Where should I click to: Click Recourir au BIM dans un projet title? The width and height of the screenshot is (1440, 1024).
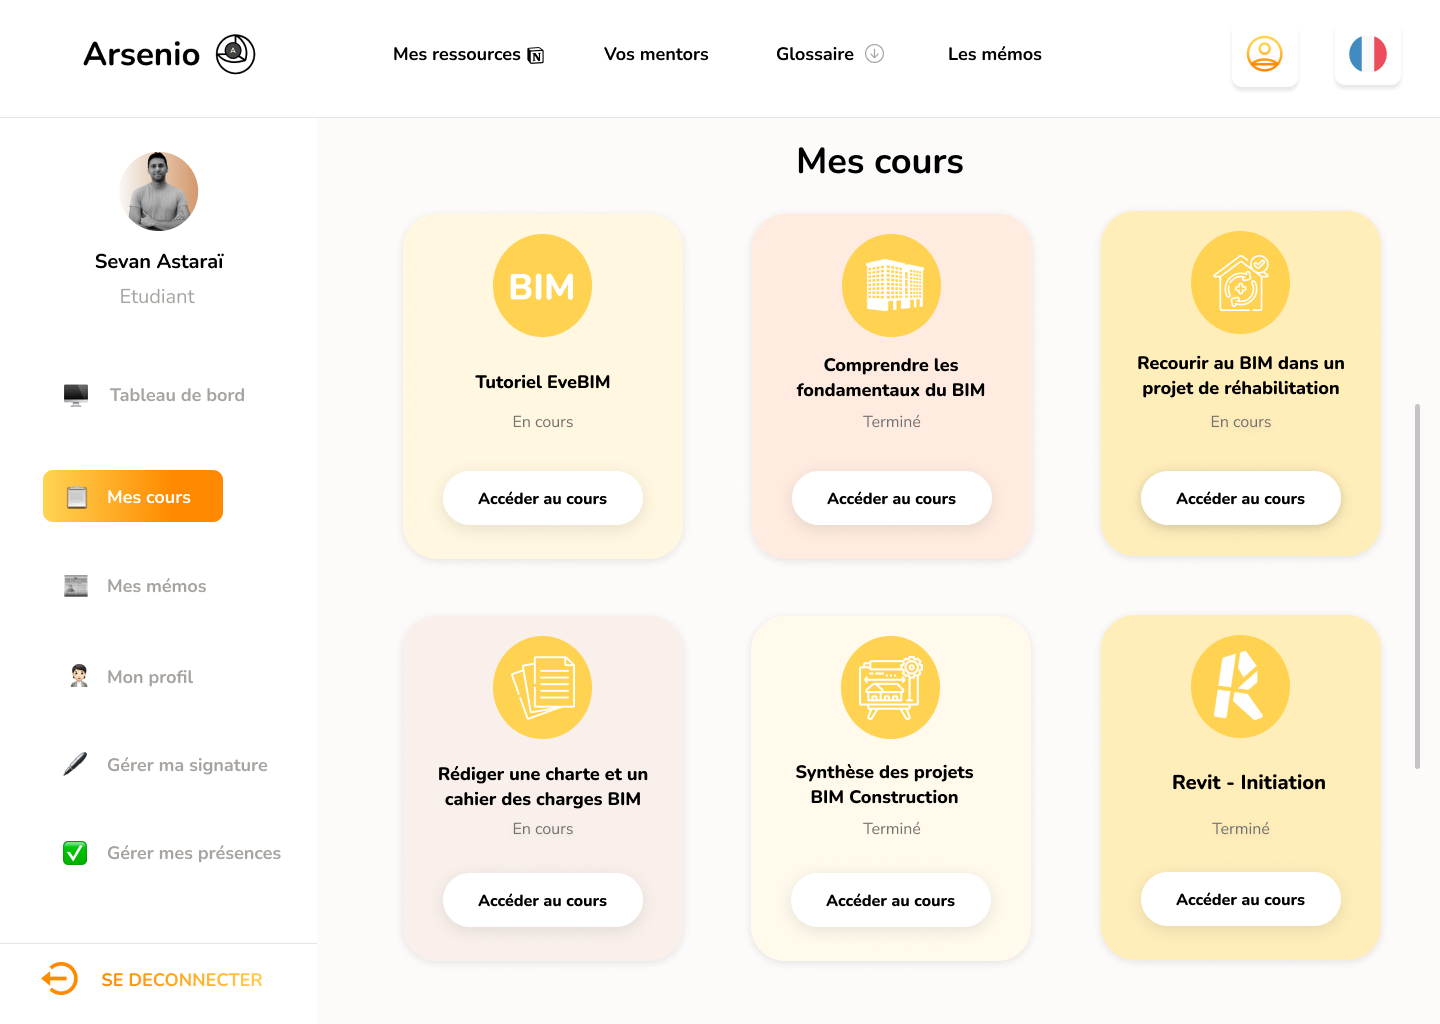pos(1241,375)
